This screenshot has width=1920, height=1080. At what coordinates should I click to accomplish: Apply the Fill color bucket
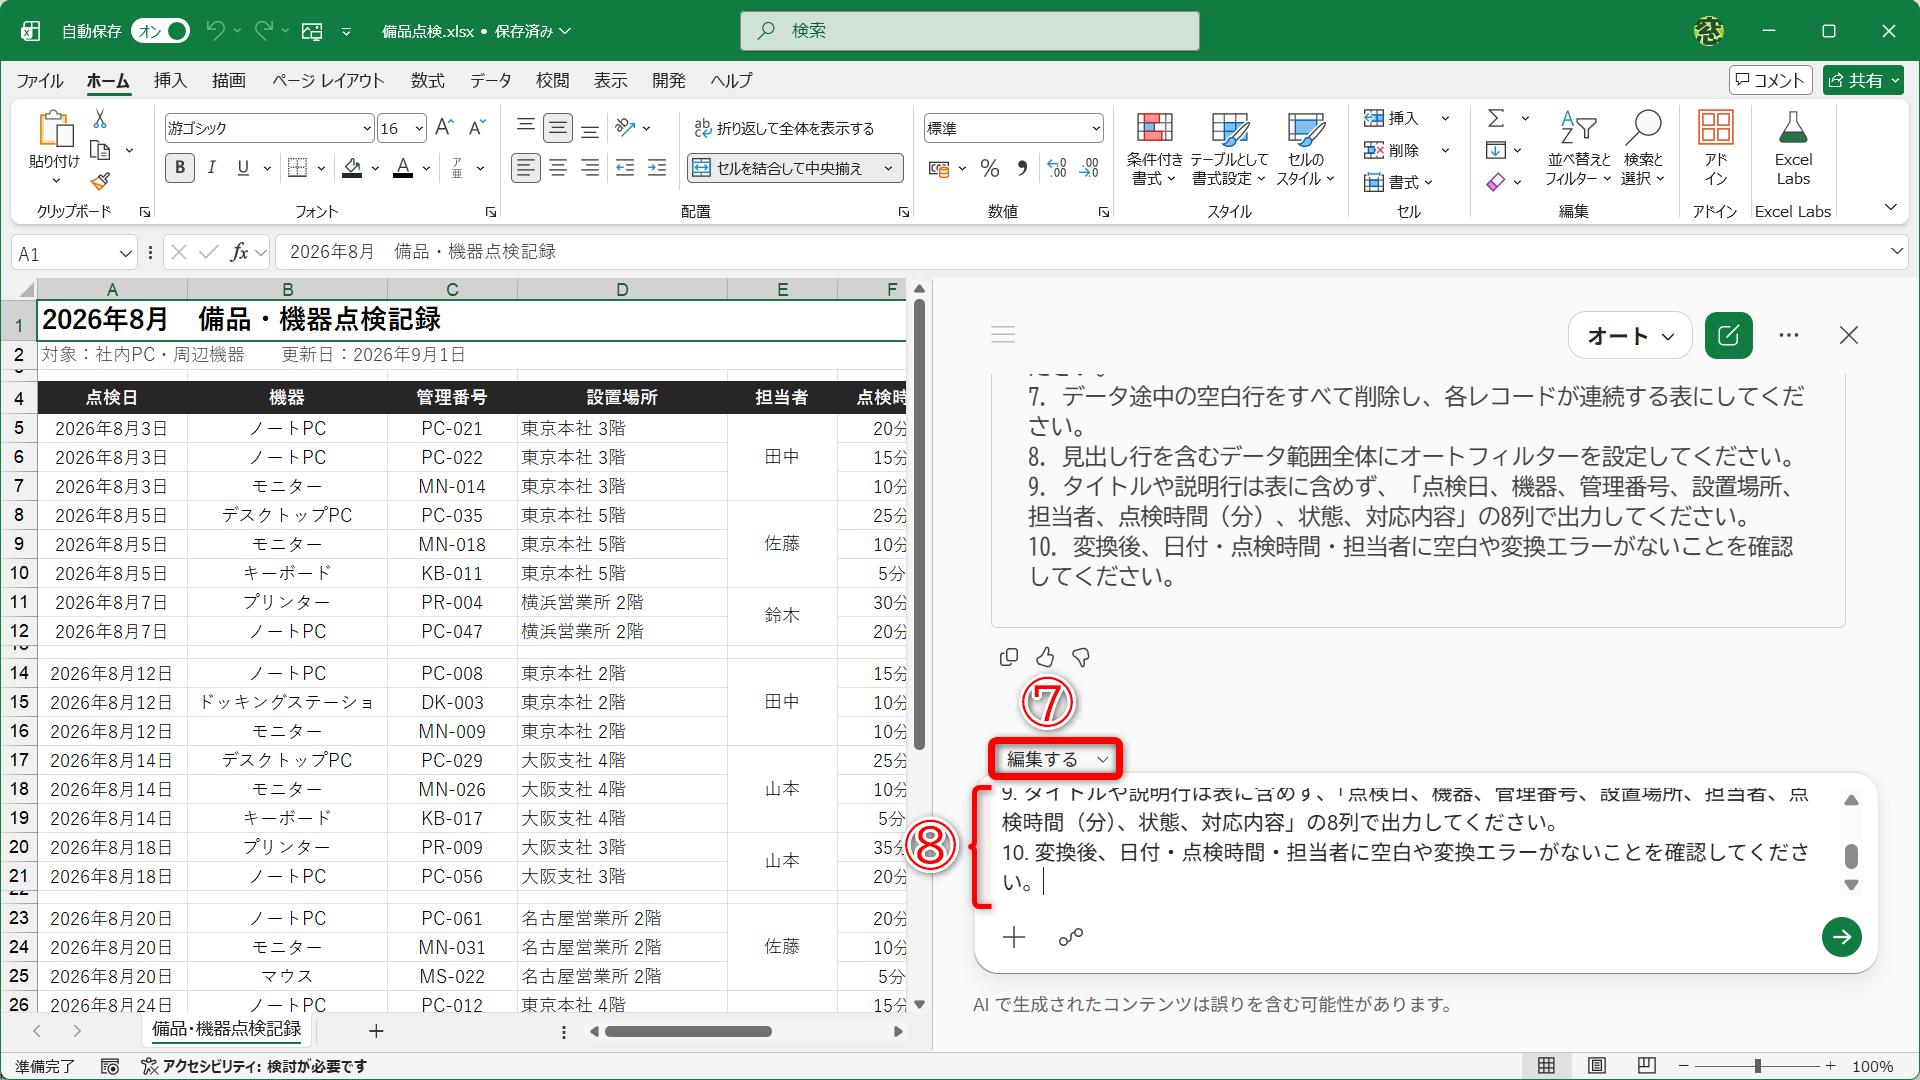(352, 168)
